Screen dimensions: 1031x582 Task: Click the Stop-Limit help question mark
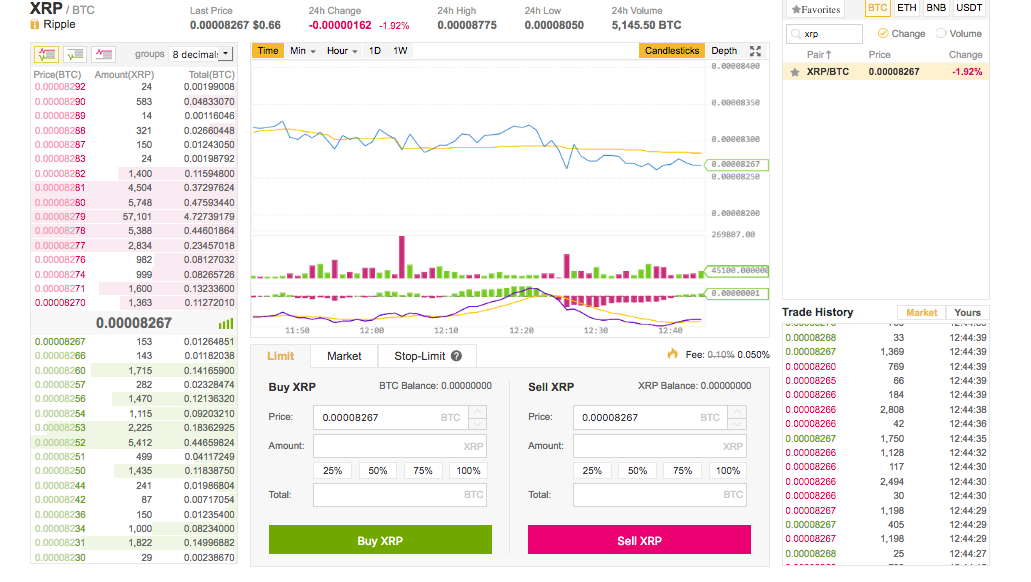(x=456, y=356)
